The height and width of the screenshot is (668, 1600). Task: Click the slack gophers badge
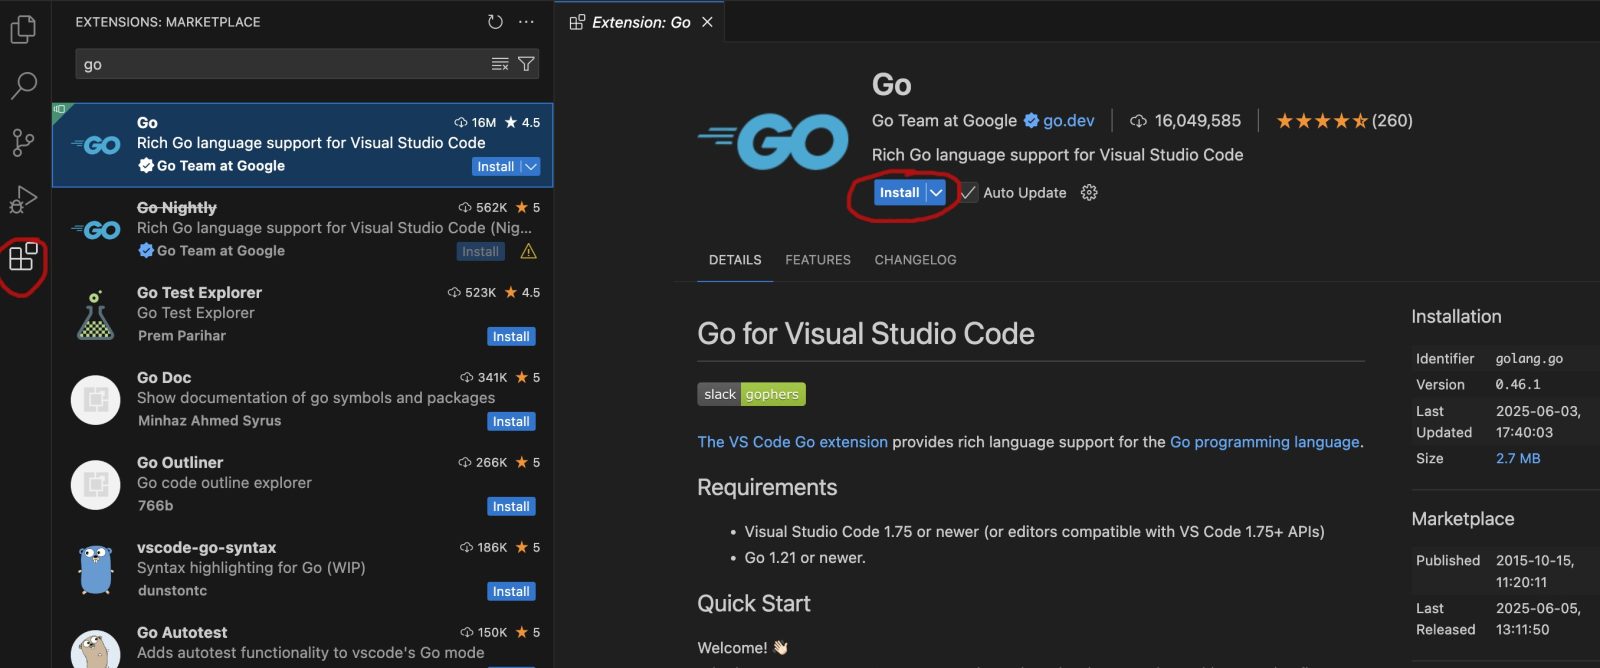(751, 394)
